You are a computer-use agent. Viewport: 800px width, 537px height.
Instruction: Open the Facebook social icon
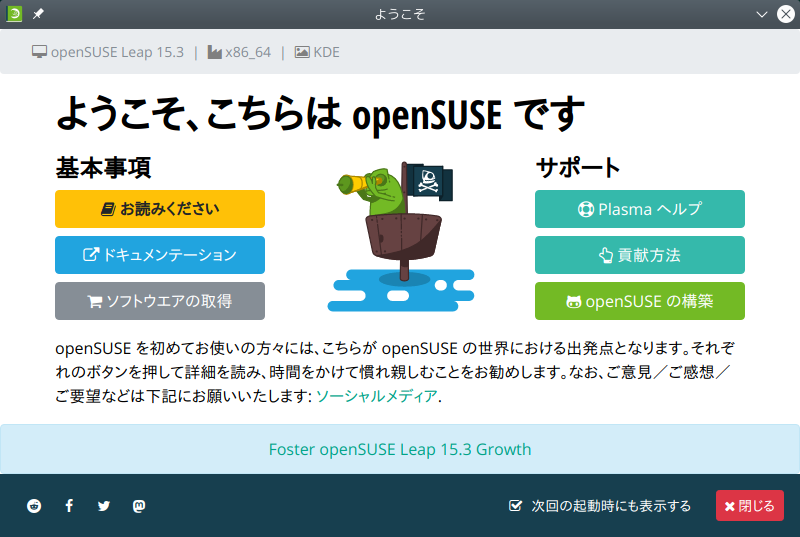click(x=69, y=506)
